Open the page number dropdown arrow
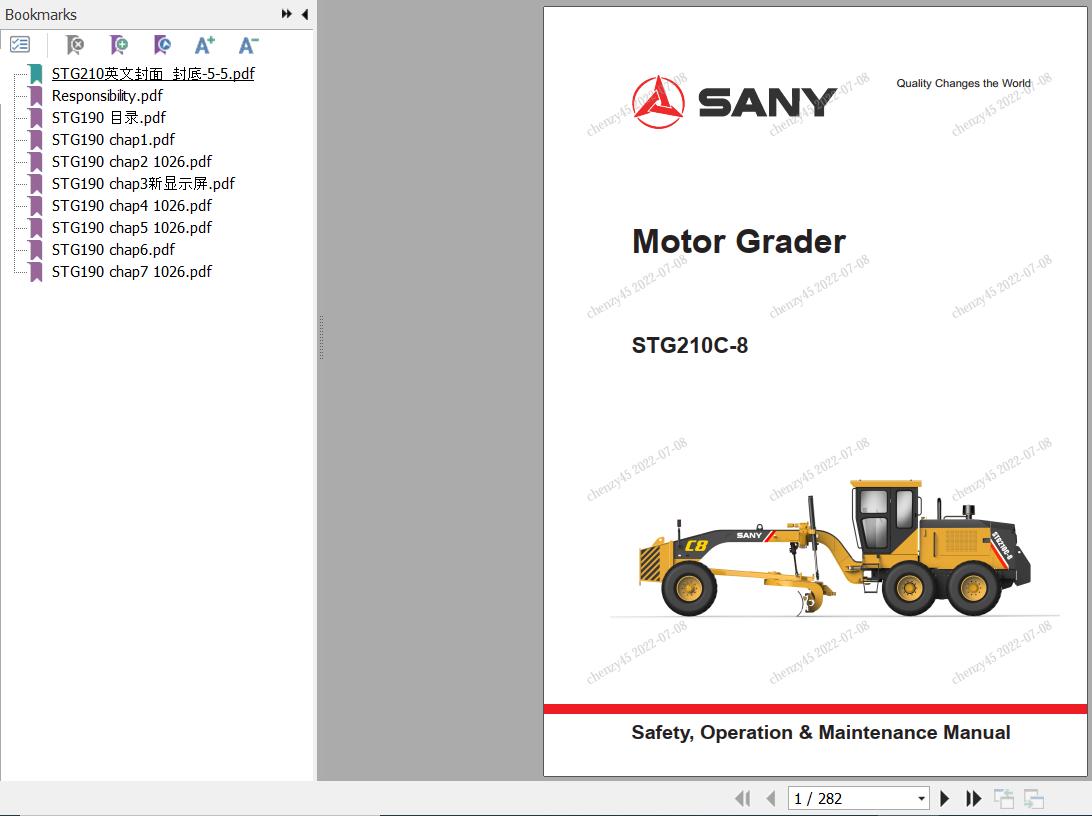The image size is (1092, 816). (x=921, y=799)
